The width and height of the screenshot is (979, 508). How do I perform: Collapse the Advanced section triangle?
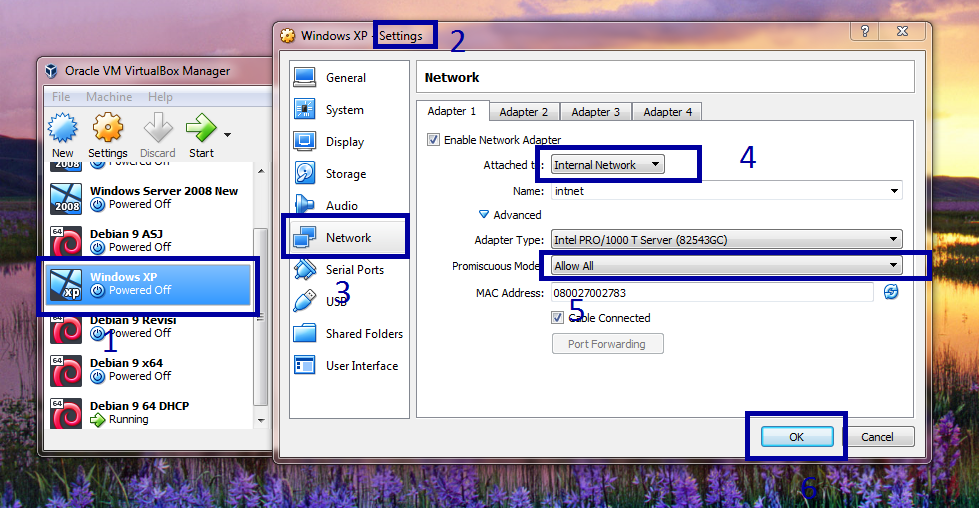point(483,214)
